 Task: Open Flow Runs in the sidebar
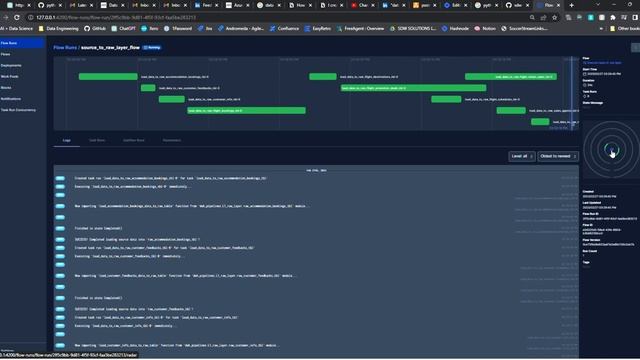(22, 43)
